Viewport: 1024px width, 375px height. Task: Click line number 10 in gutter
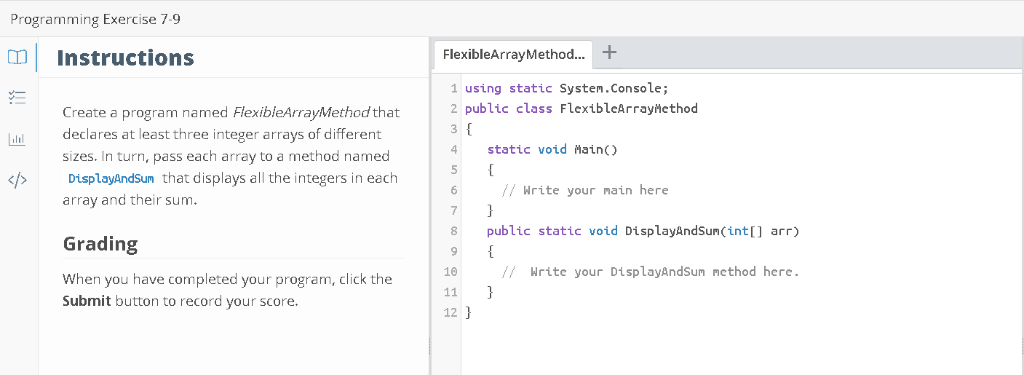click(450, 272)
